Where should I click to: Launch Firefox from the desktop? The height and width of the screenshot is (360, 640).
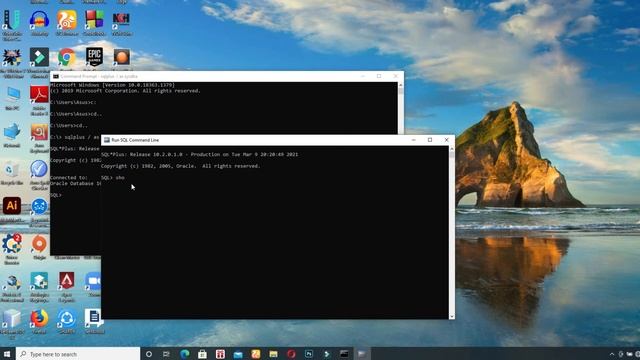click(39, 318)
